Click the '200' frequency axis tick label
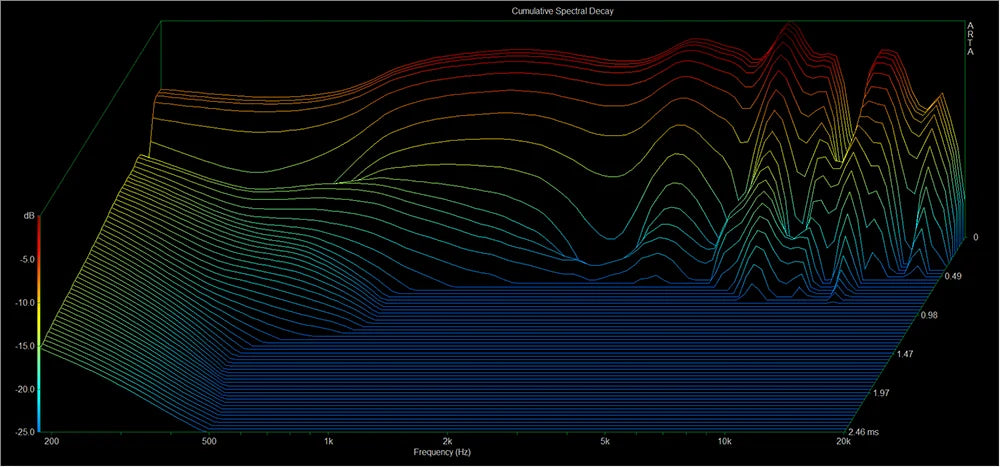1000x467 pixels. pos(52,441)
